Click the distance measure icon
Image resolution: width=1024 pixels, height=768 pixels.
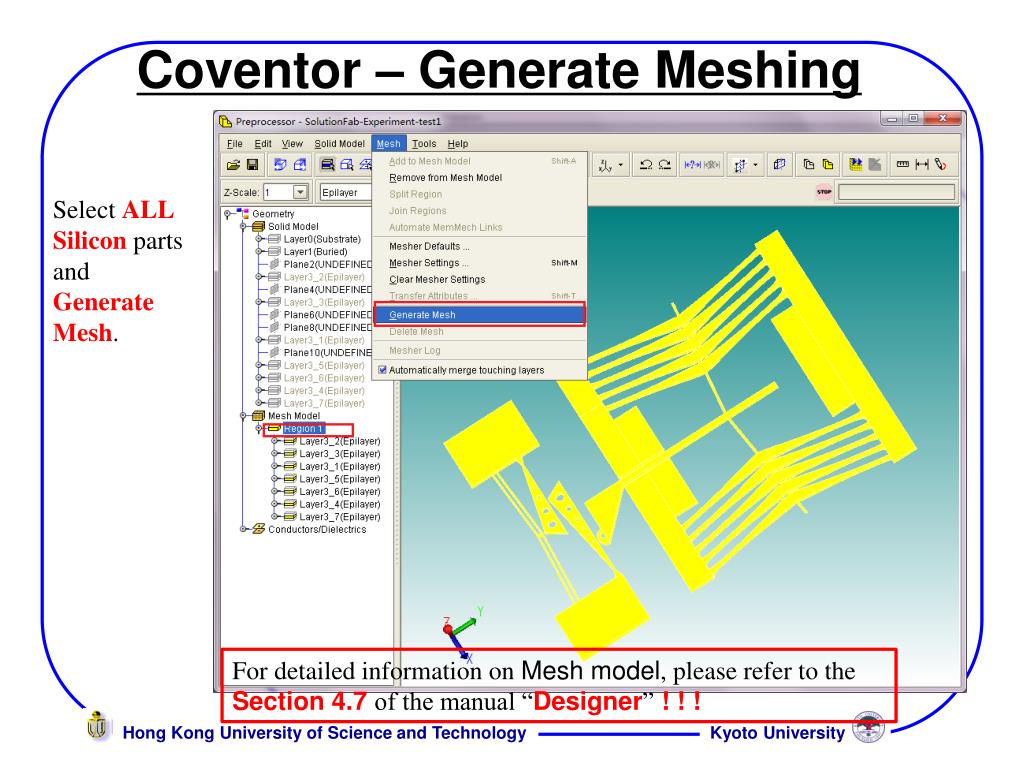point(921,165)
